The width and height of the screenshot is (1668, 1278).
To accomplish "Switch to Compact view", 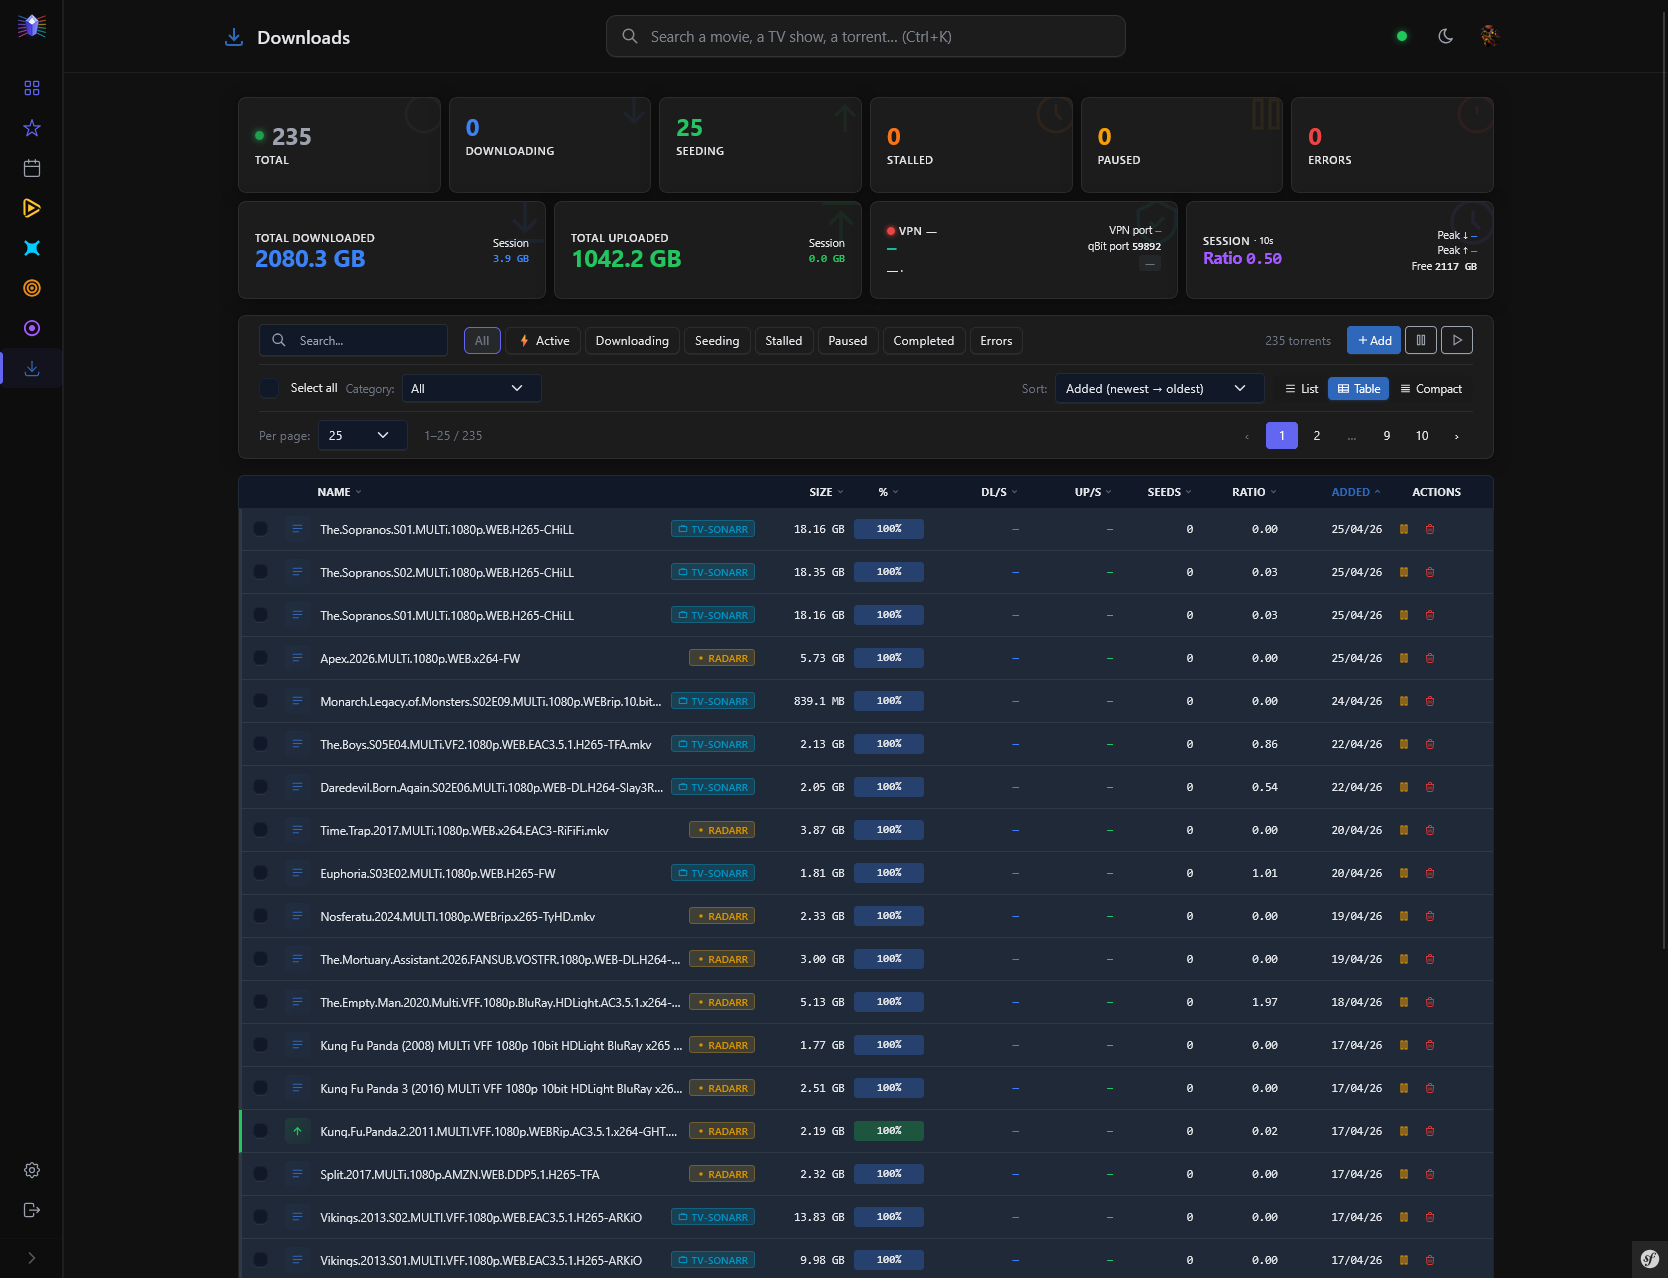I will [1431, 388].
